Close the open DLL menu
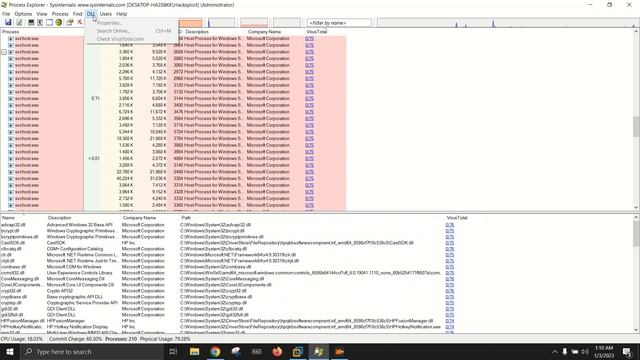 click(x=91, y=14)
